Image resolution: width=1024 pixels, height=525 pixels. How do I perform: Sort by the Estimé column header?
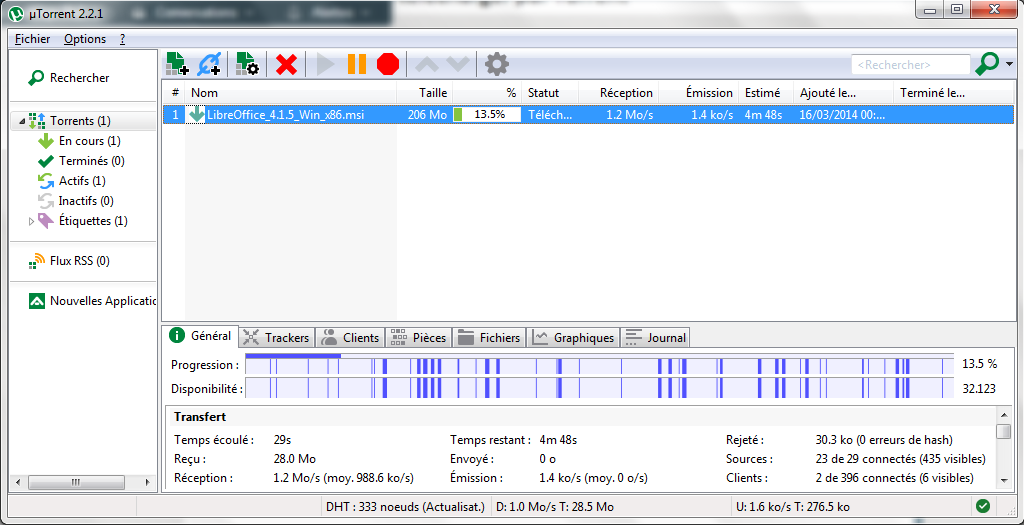(767, 93)
